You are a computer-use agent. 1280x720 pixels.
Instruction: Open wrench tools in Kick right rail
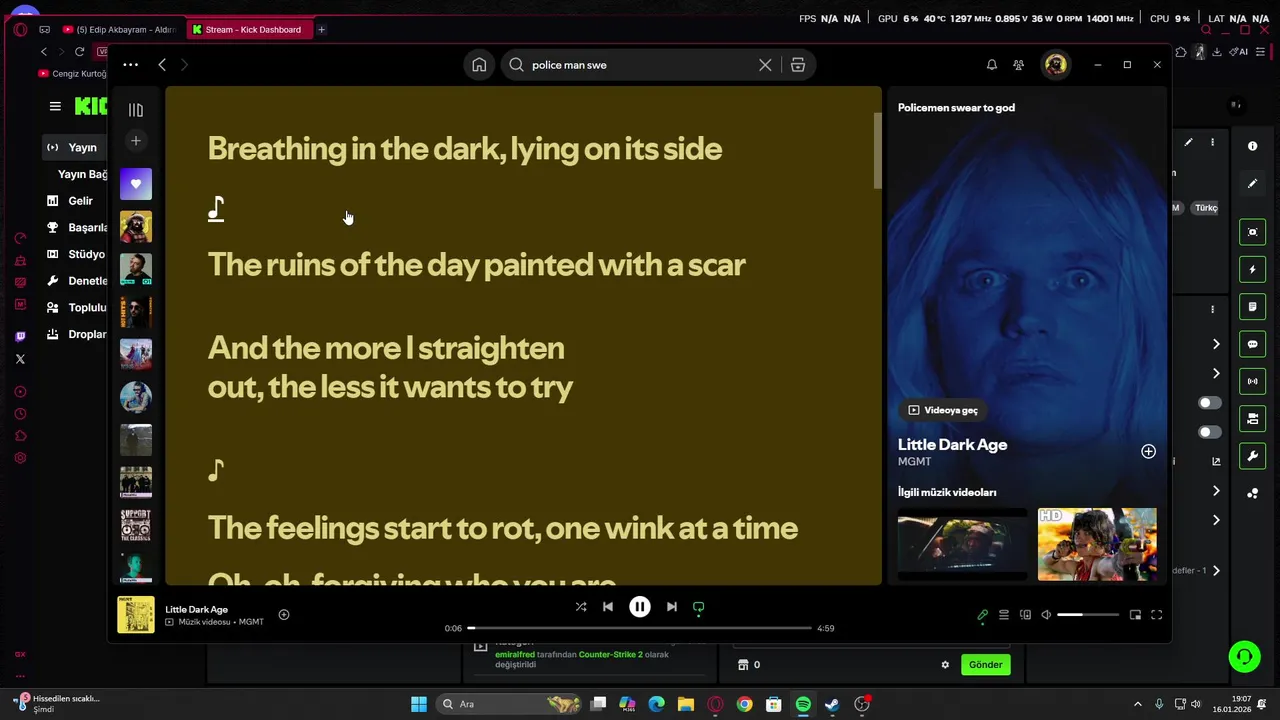pos(1252,456)
